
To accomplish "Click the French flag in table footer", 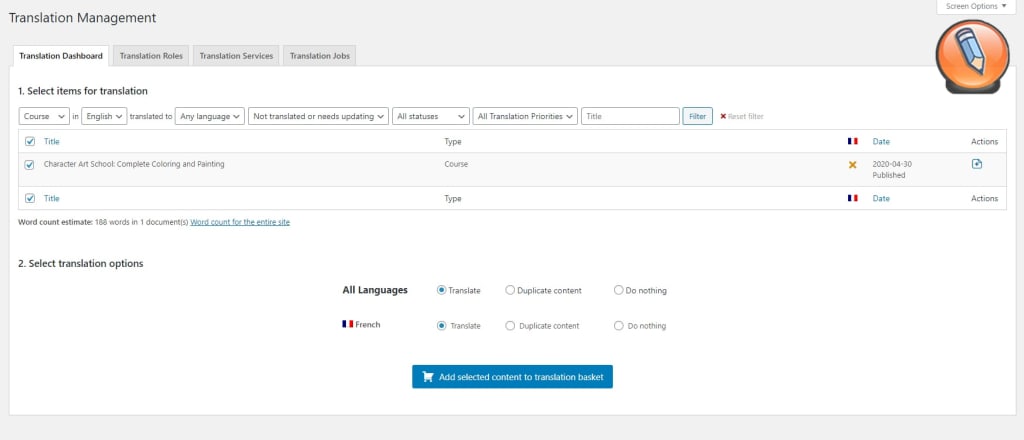I will click(852, 198).
